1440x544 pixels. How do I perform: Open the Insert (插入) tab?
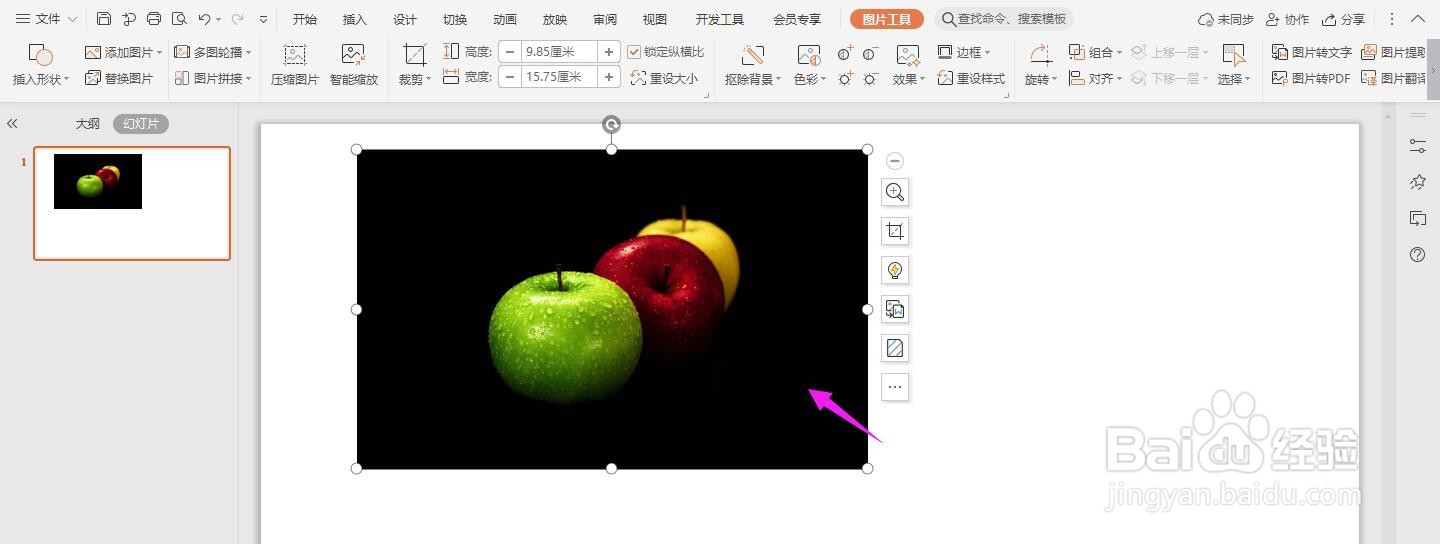355,19
